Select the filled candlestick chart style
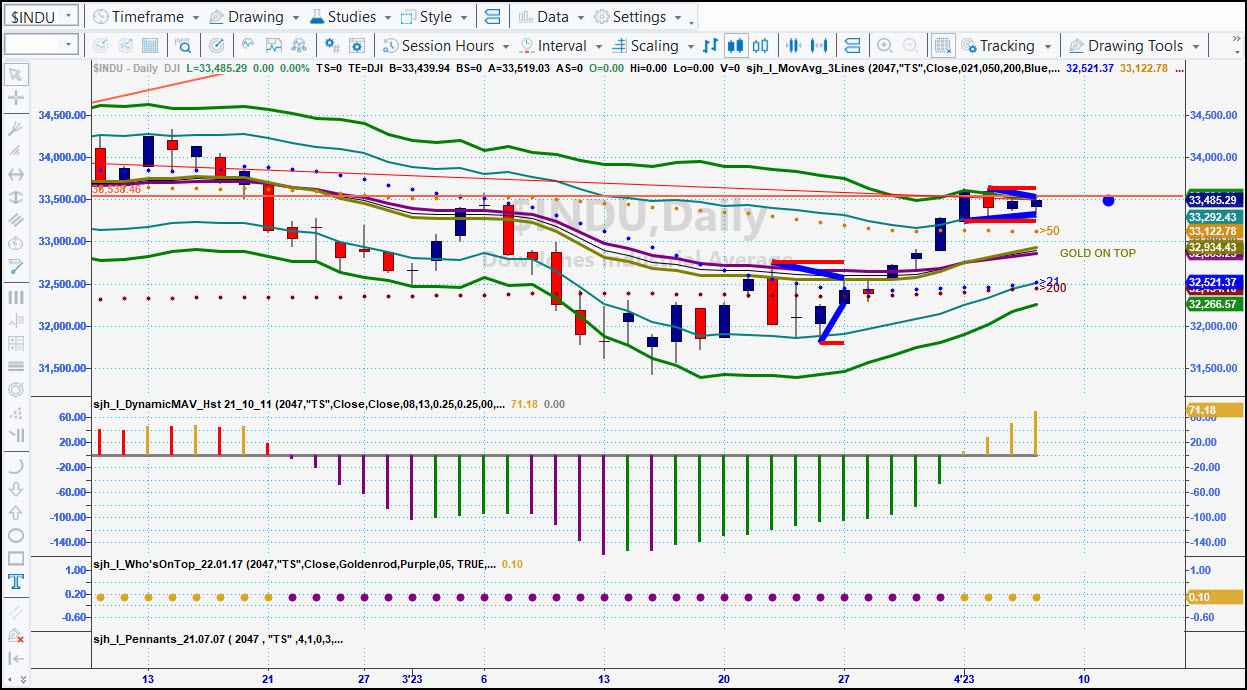This screenshot has width=1247, height=690. point(736,46)
